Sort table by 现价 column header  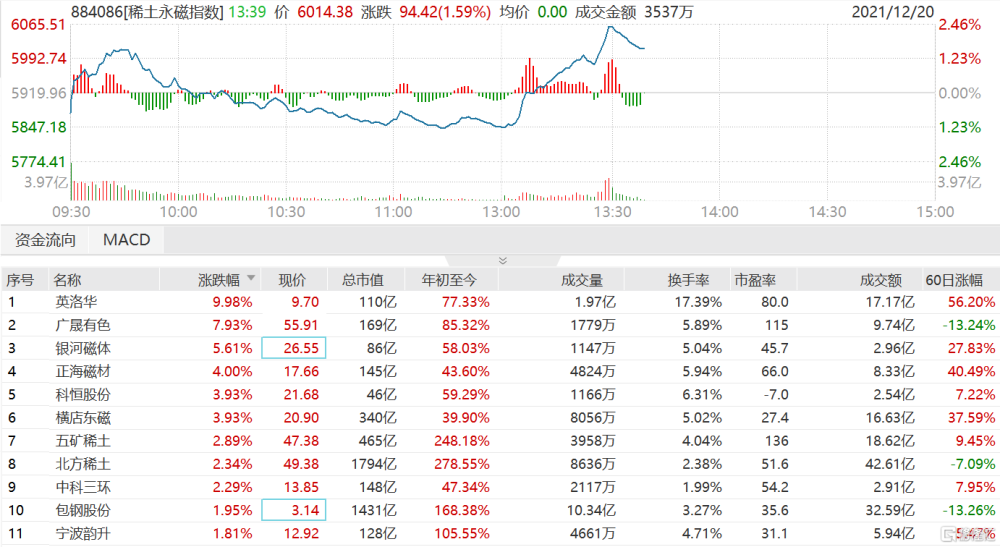point(293,280)
